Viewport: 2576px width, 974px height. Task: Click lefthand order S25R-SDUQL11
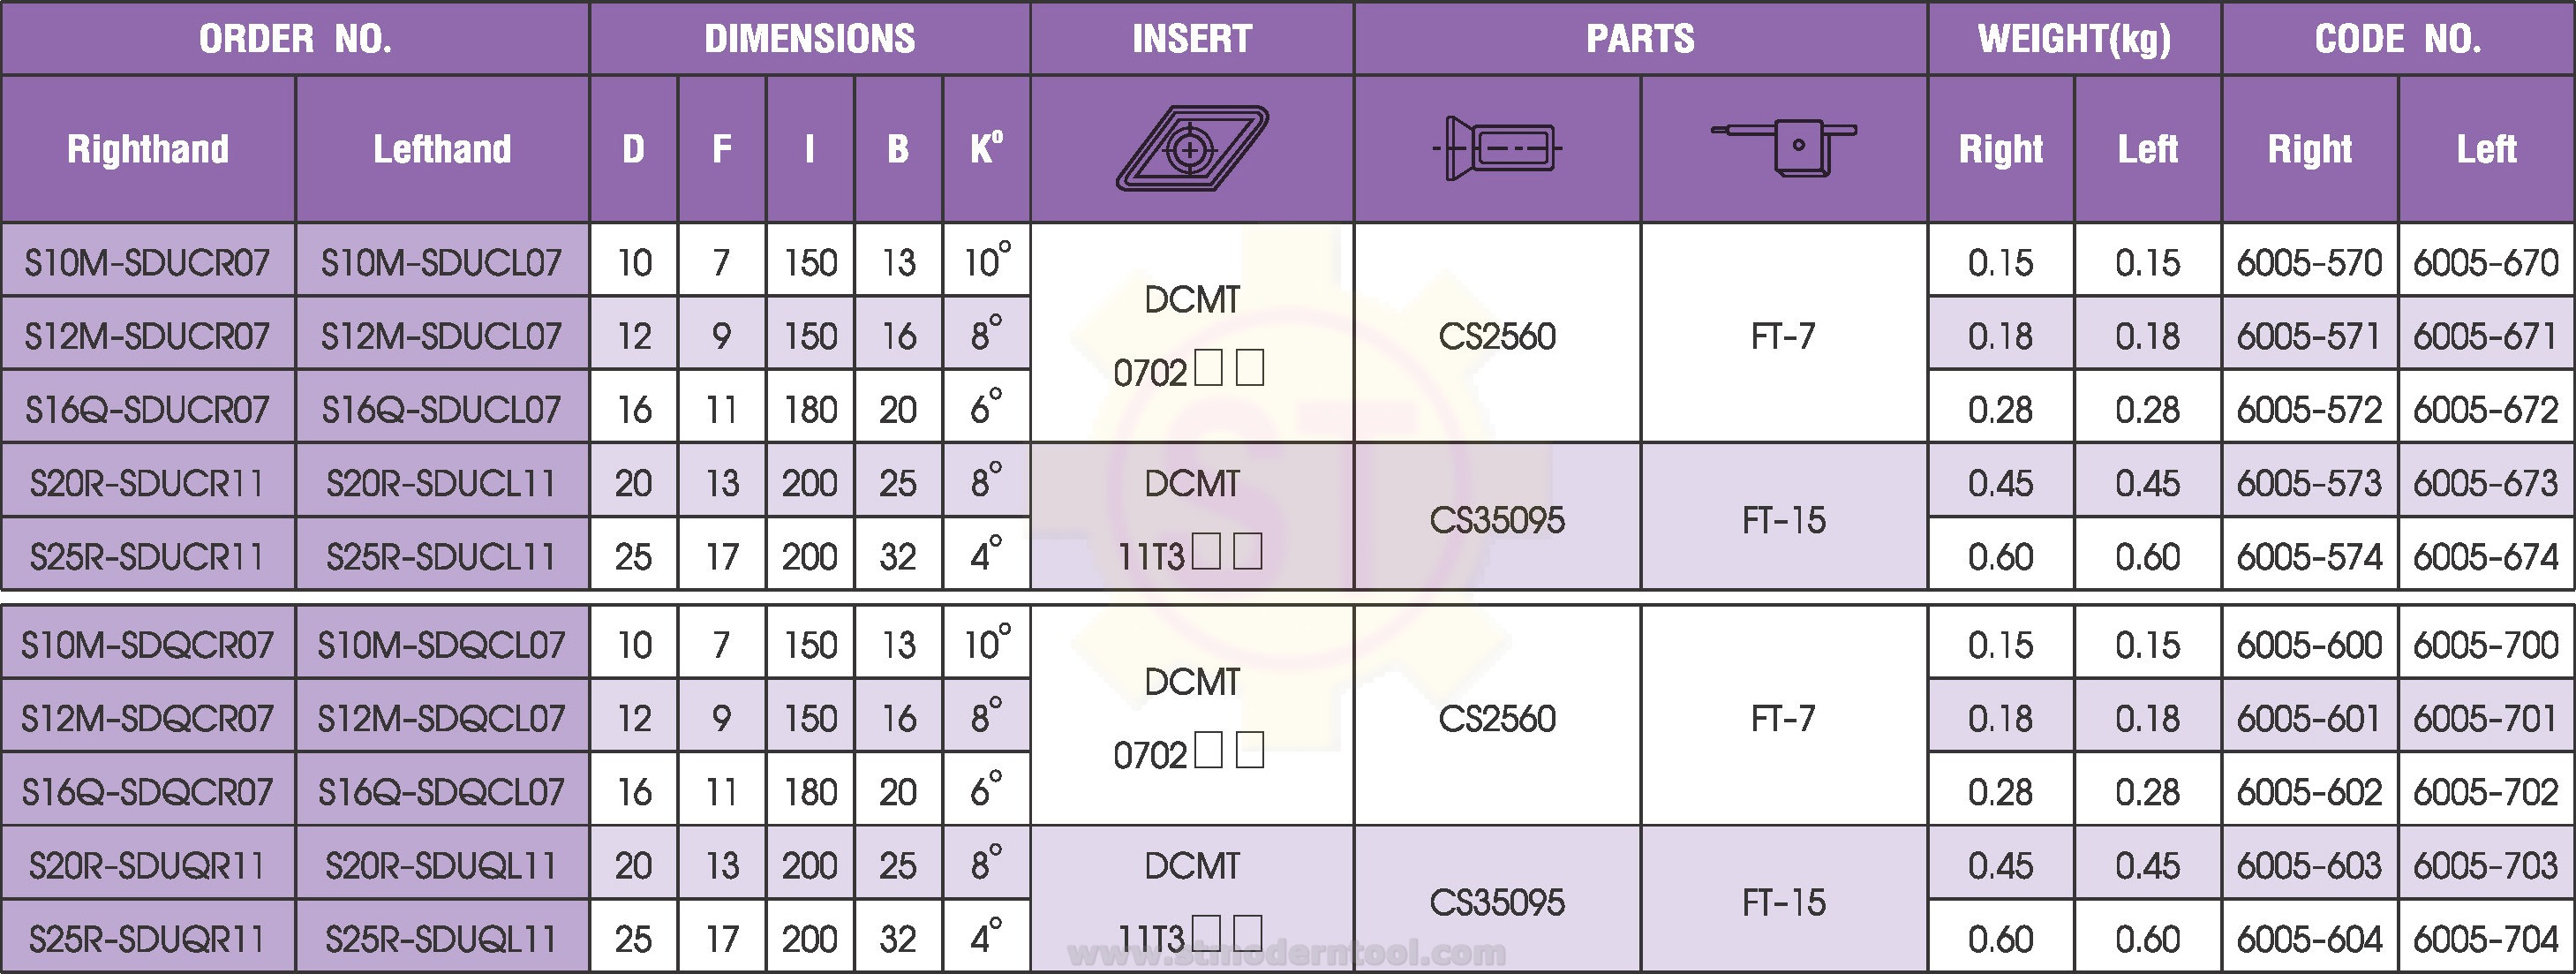pyautogui.click(x=441, y=939)
